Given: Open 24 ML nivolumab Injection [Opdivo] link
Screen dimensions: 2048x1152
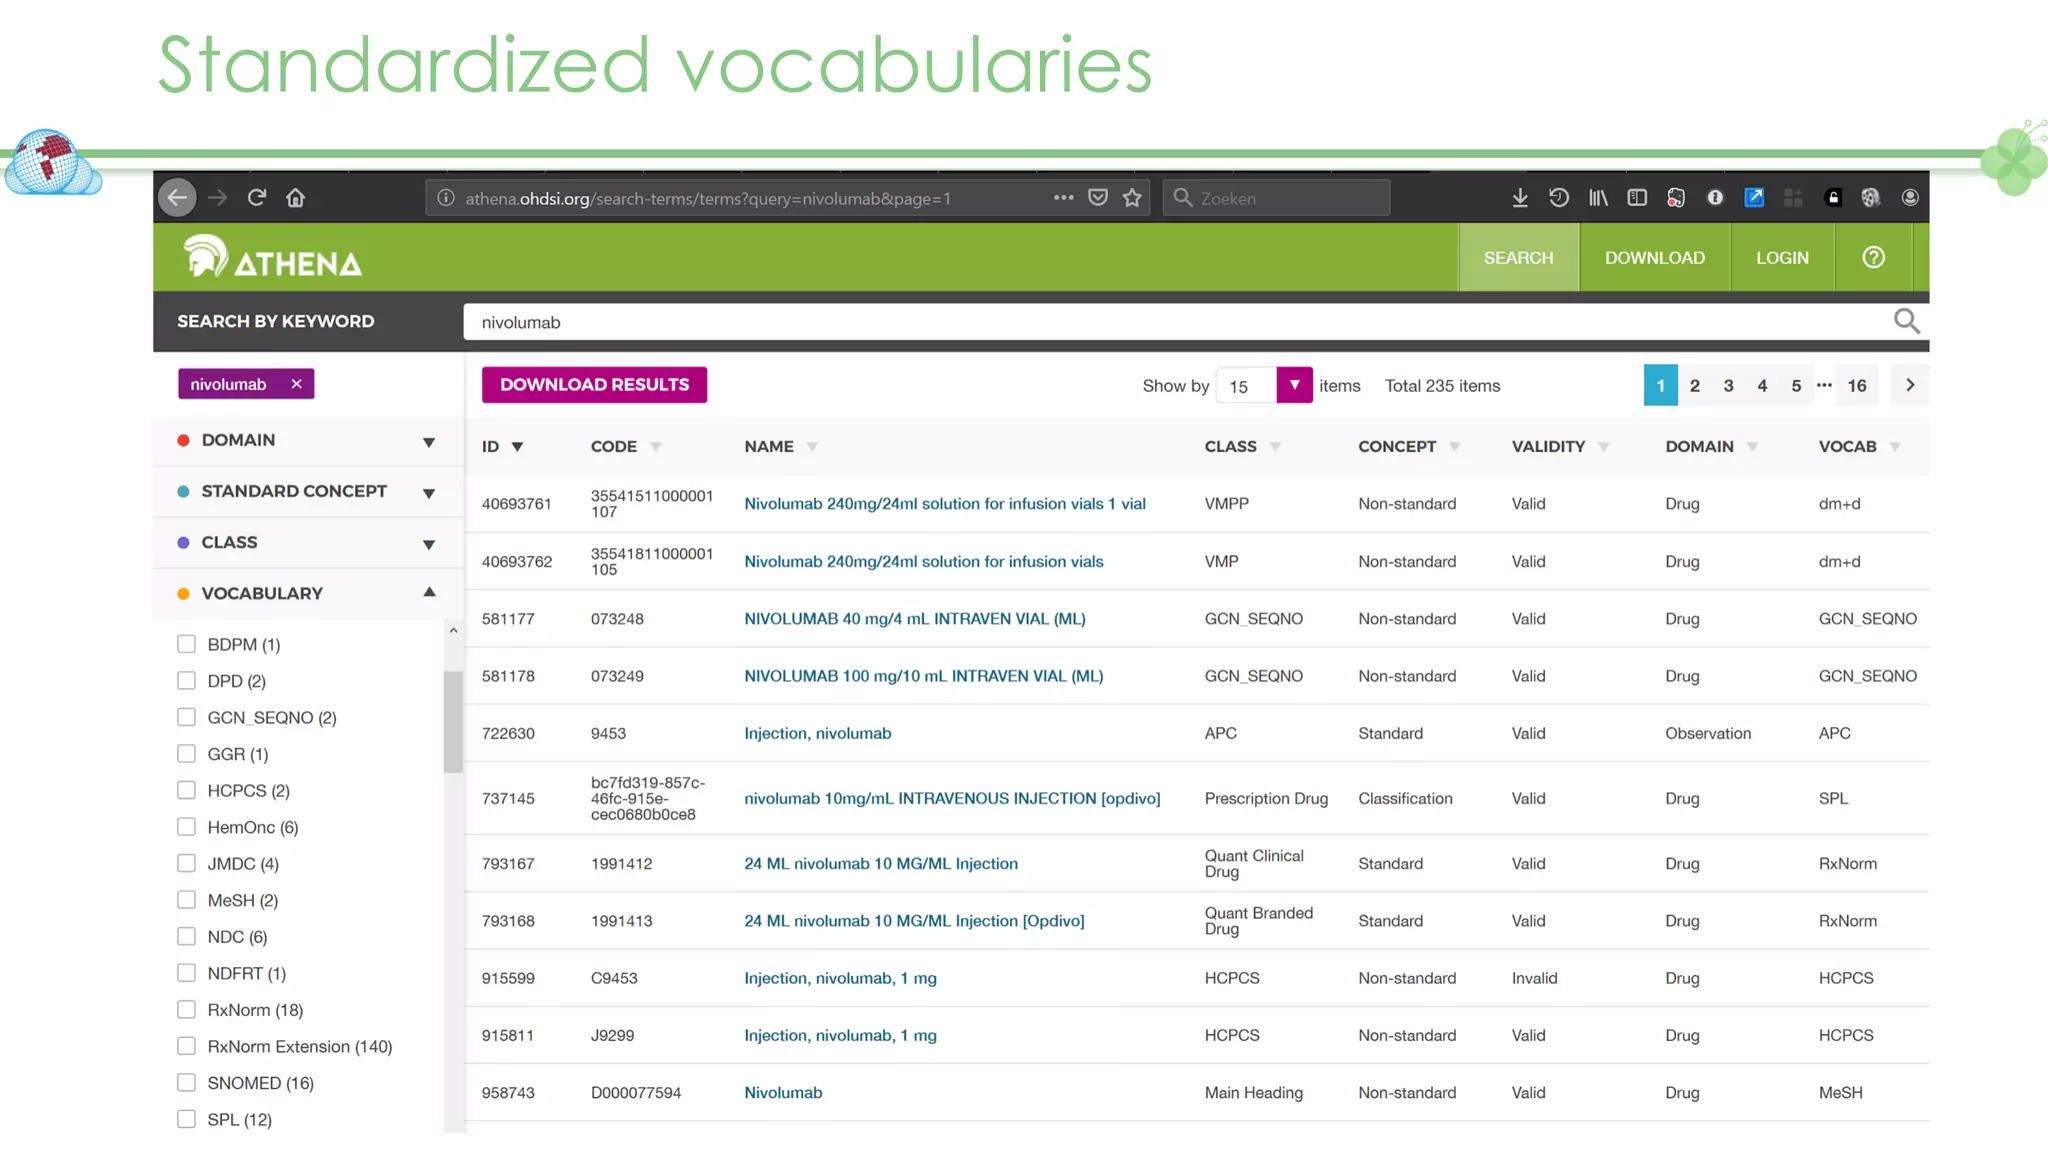Looking at the screenshot, I should (914, 921).
